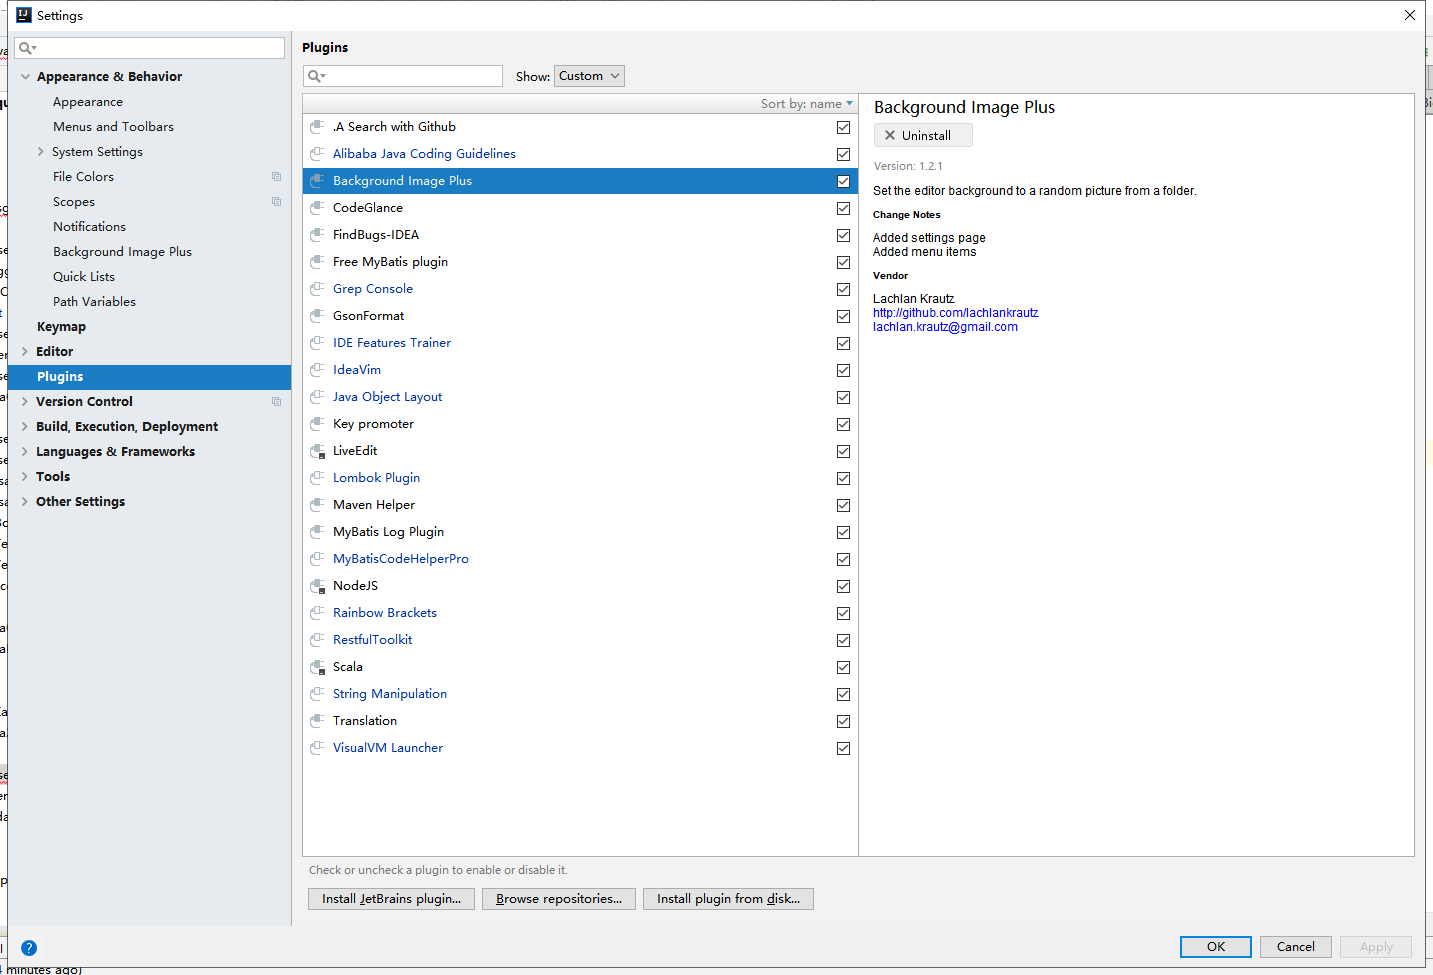This screenshot has width=1433, height=975.
Task: Expand the Version Control node
Action: [25, 402]
